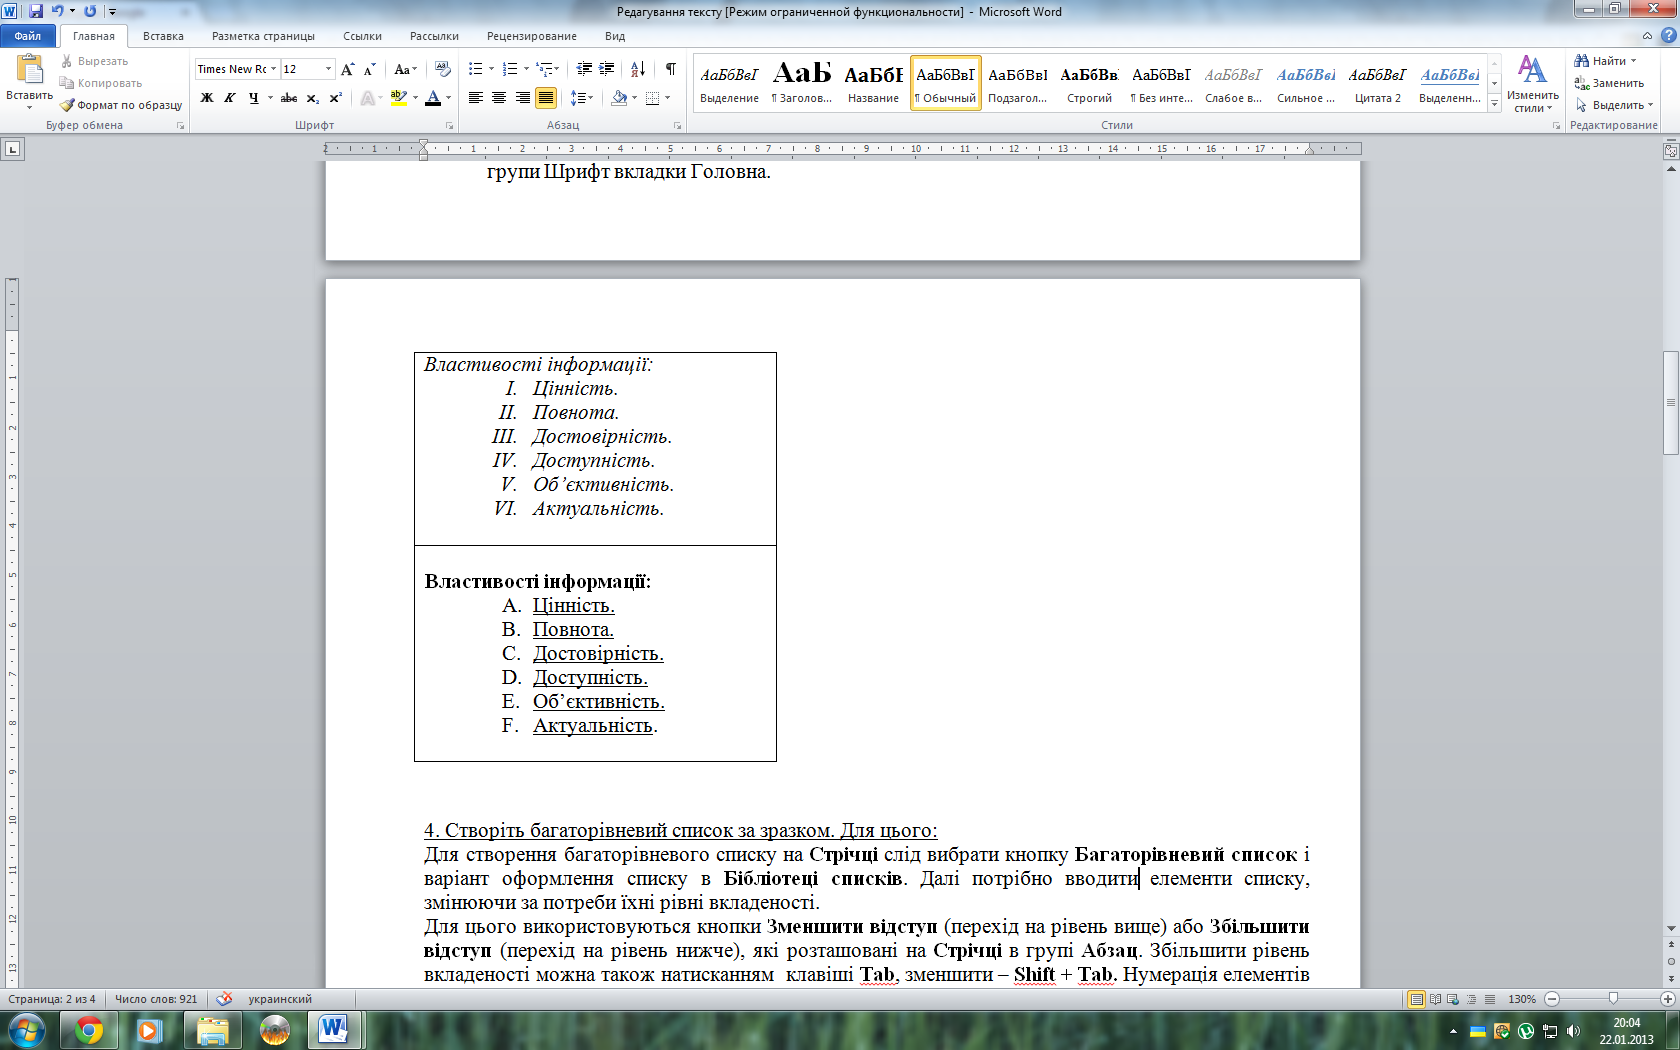Viewport: 1680px width, 1050px height.
Task: Toggle show paragraph marks (¶)
Action: point(670,69)
